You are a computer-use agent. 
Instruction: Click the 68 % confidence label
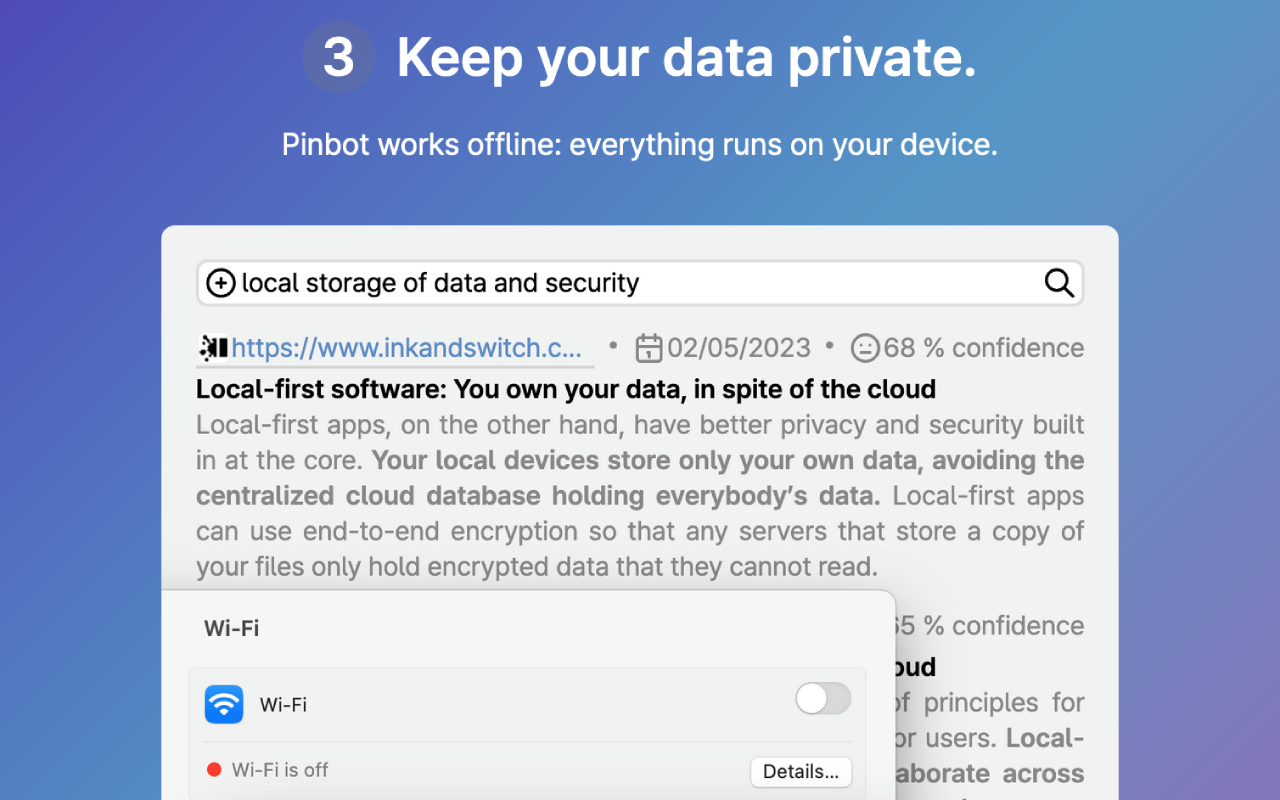(984, 348)
